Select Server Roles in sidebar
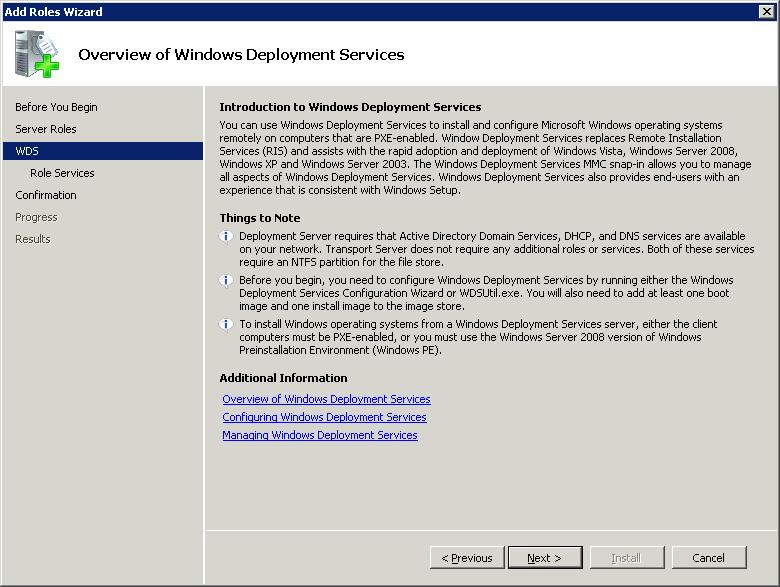This screenshot has width=780, height=587. click(x=46, y=129)
